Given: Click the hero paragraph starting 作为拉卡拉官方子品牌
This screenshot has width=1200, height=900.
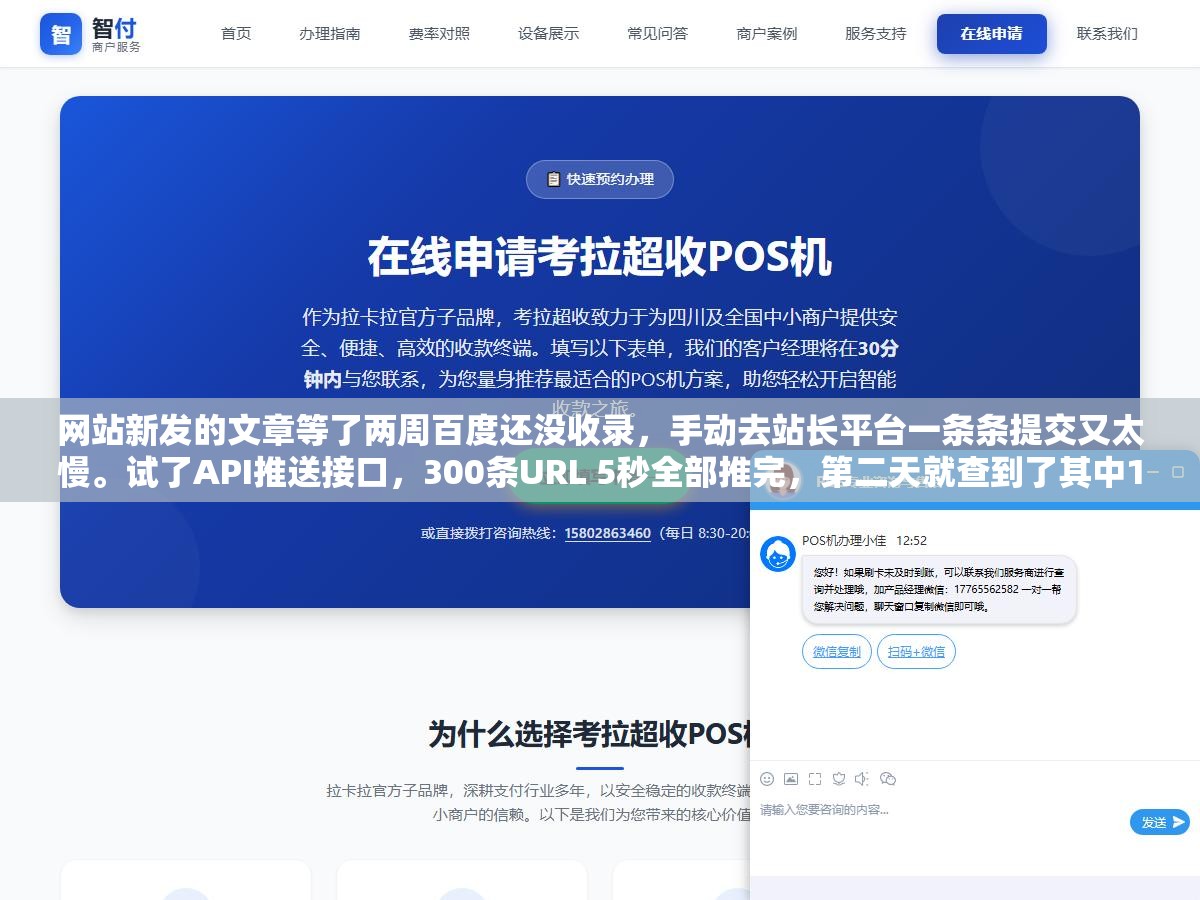Looking at the screenshot, I should tap(600, 363).
